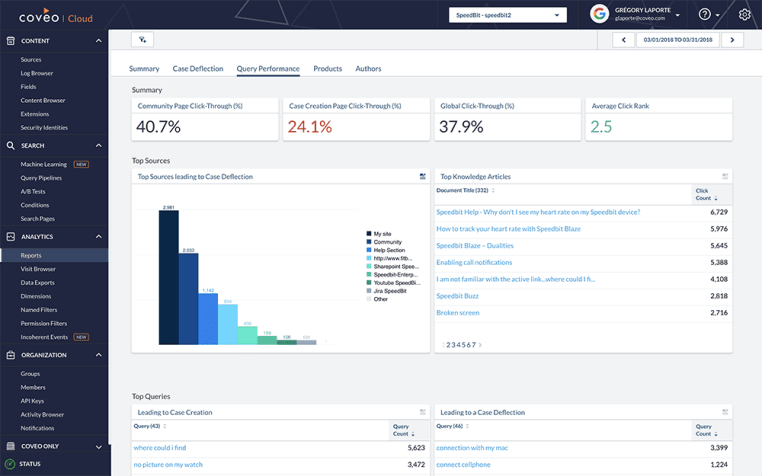Image resolution: width=762 pixels, height=476 pixels.
Task: Expand the Coveo Only sidebar section
Action: (98, 447)
